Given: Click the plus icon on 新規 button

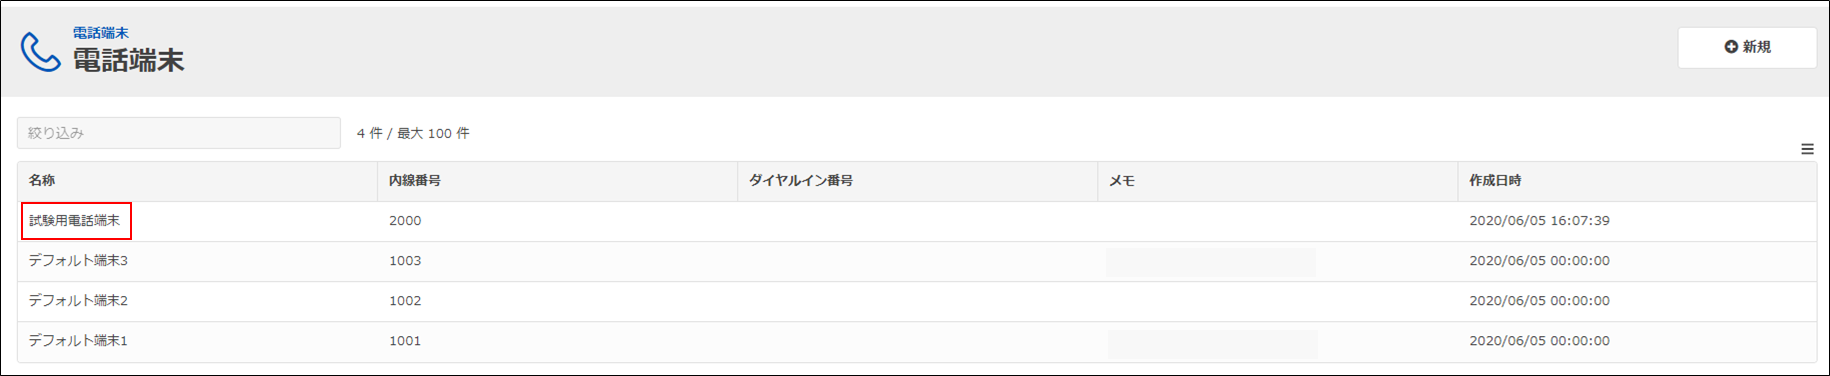Looking at the screenshot, I should 1731,47.
